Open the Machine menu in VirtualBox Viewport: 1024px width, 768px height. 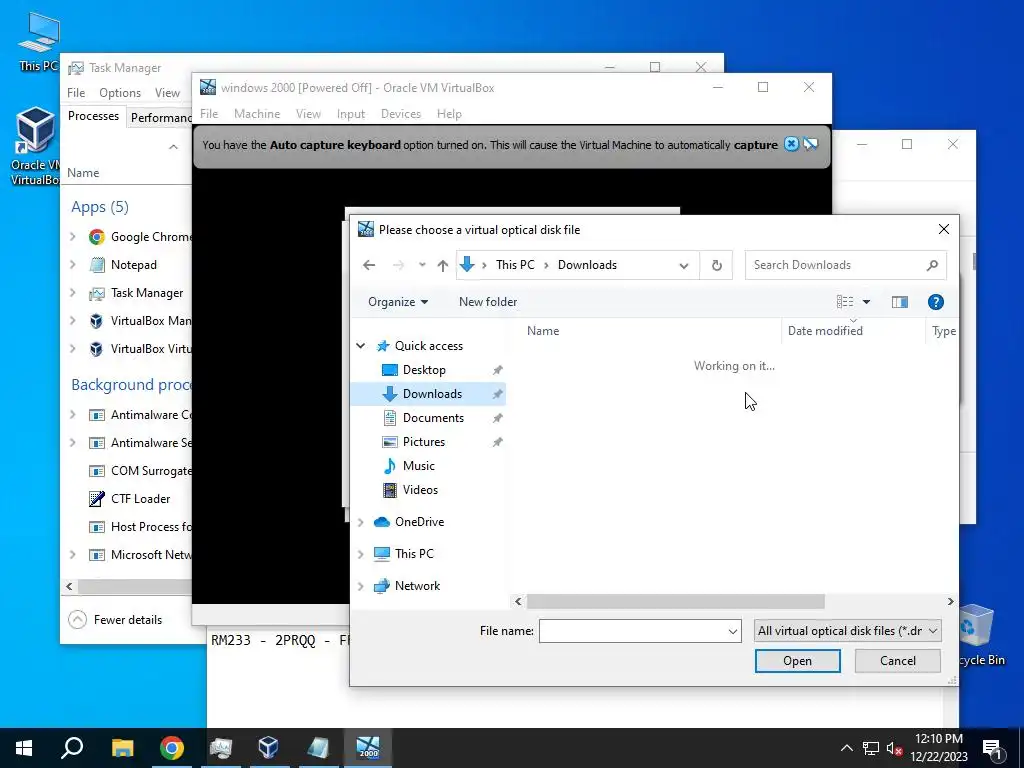(x=257, y=114)
